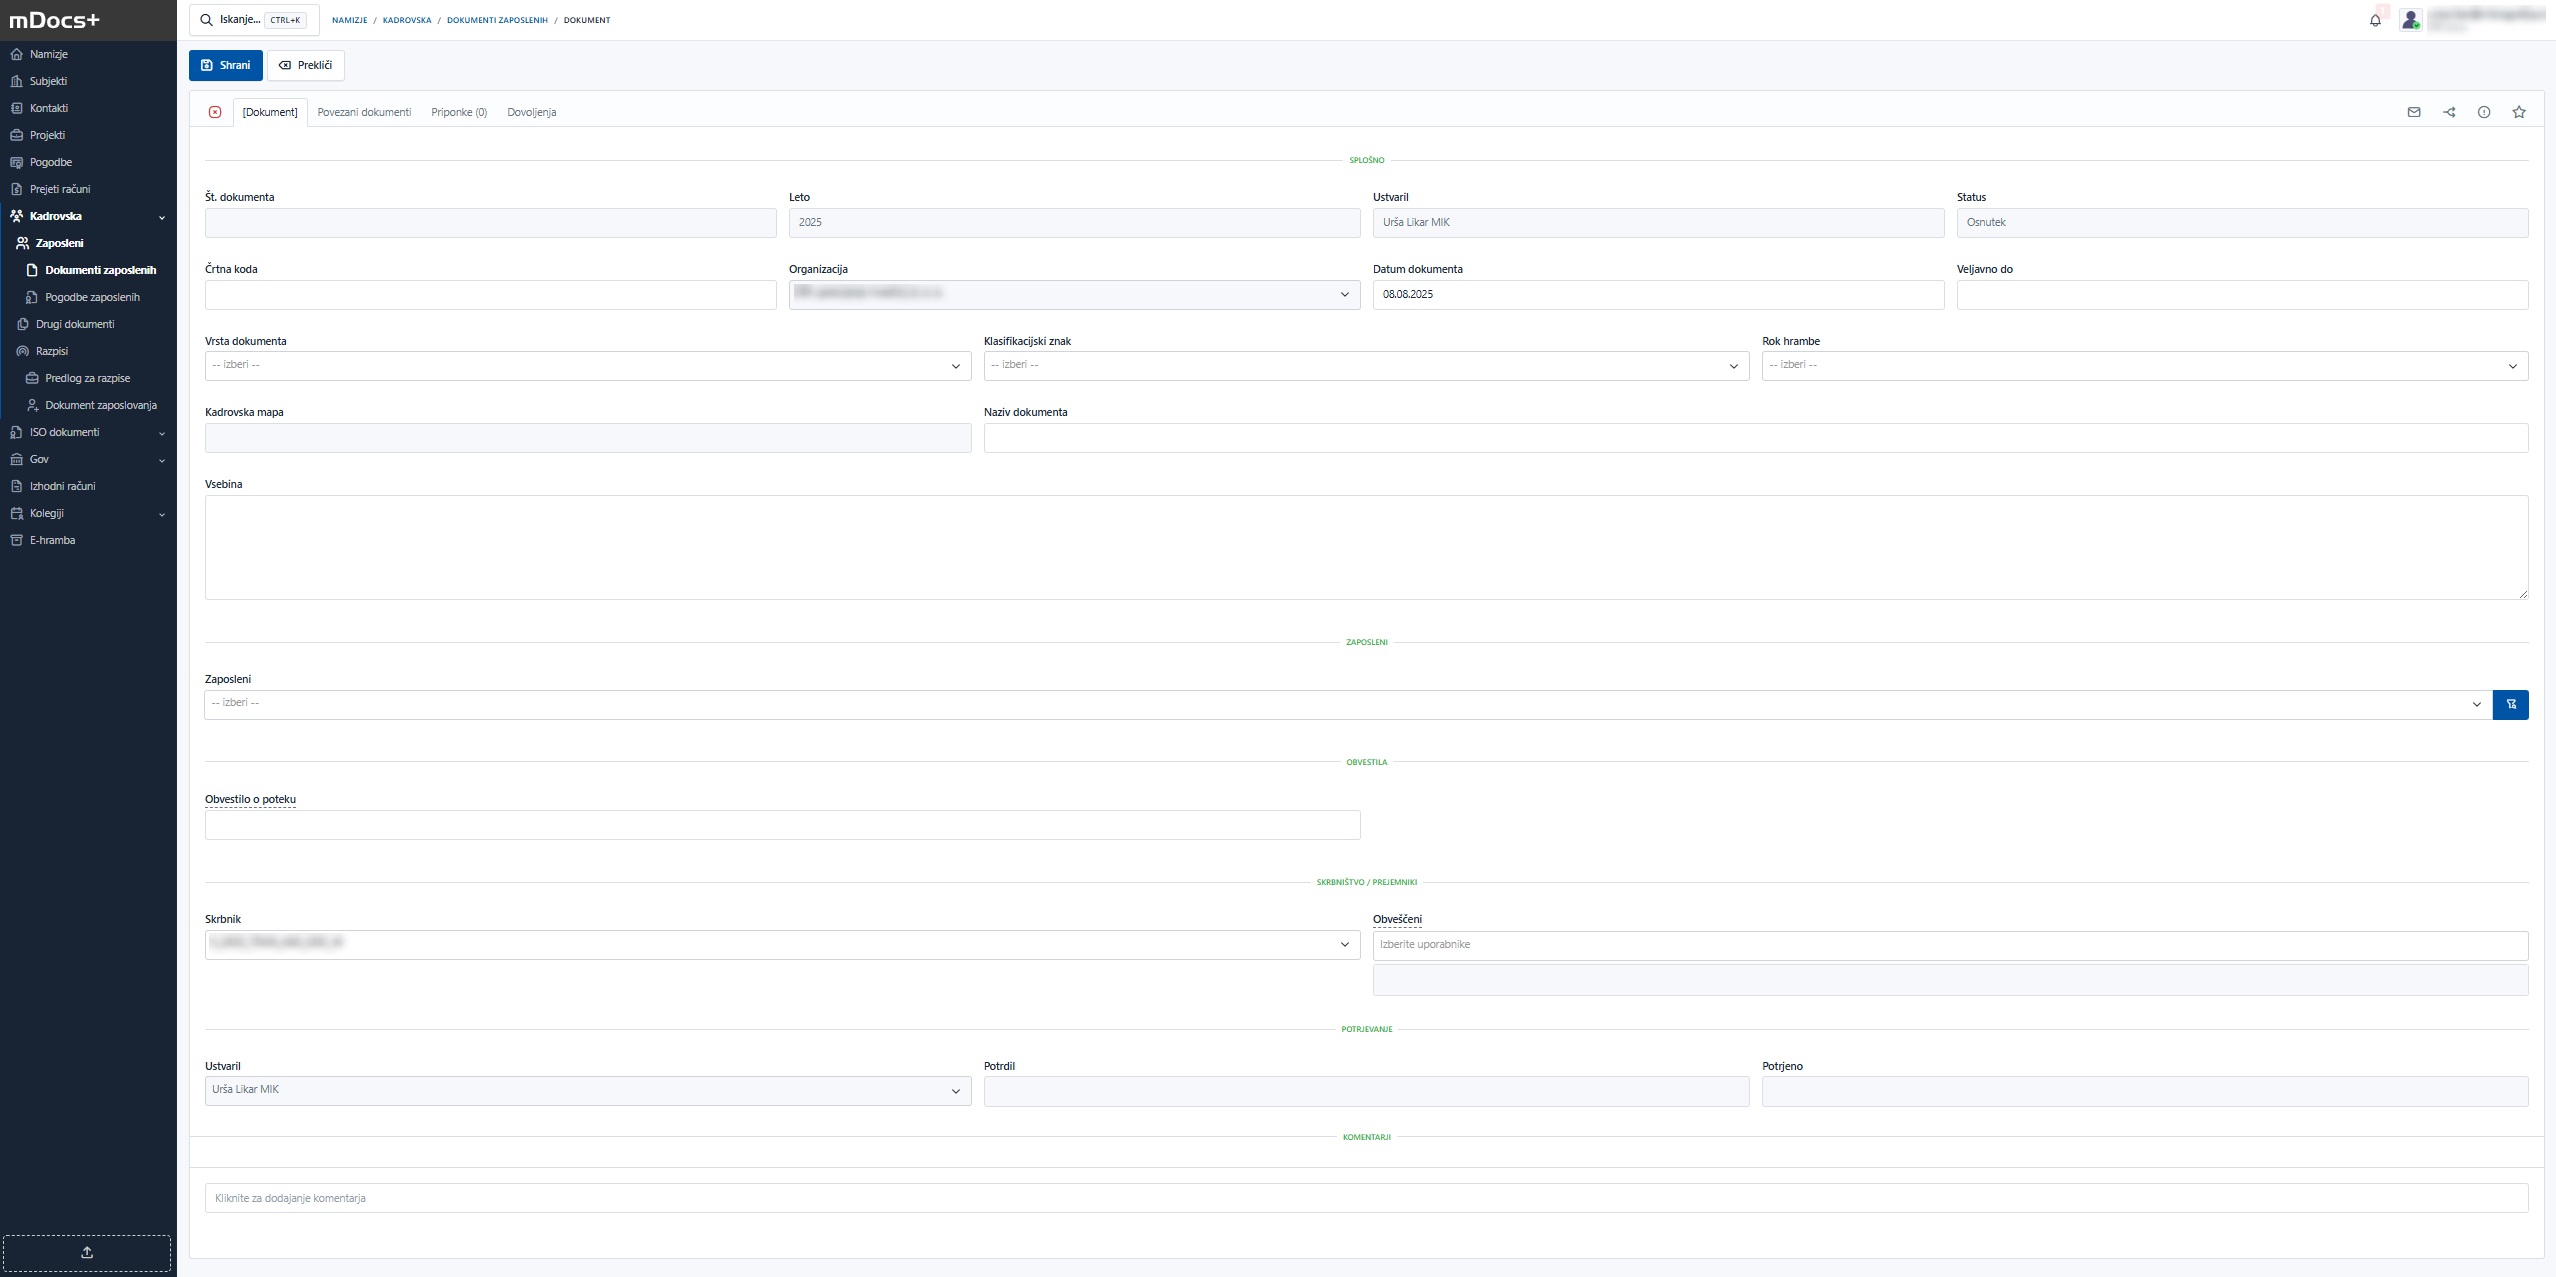
Task: Click the Shrani save button
Action: tap(226, 65)
